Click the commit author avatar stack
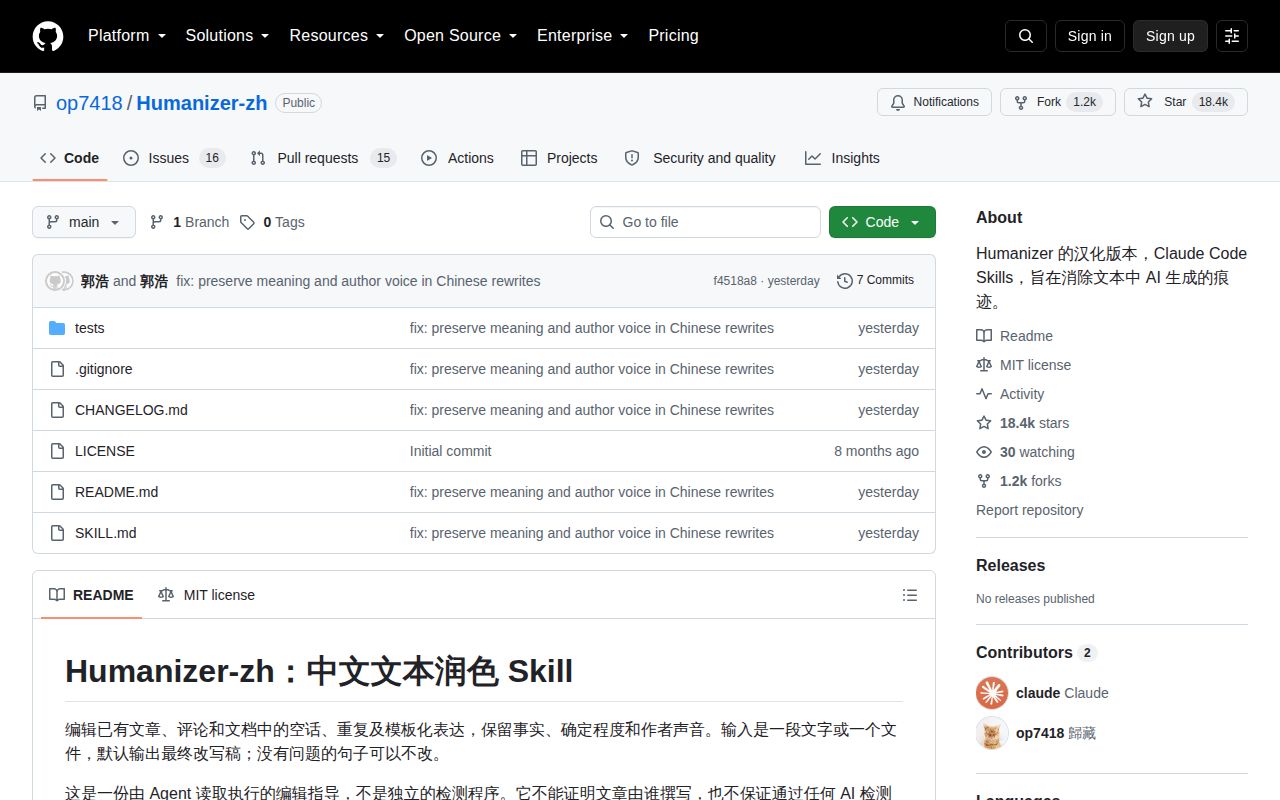The width and height of the screenshot is (1280, 800). click(x=59, y=281)
